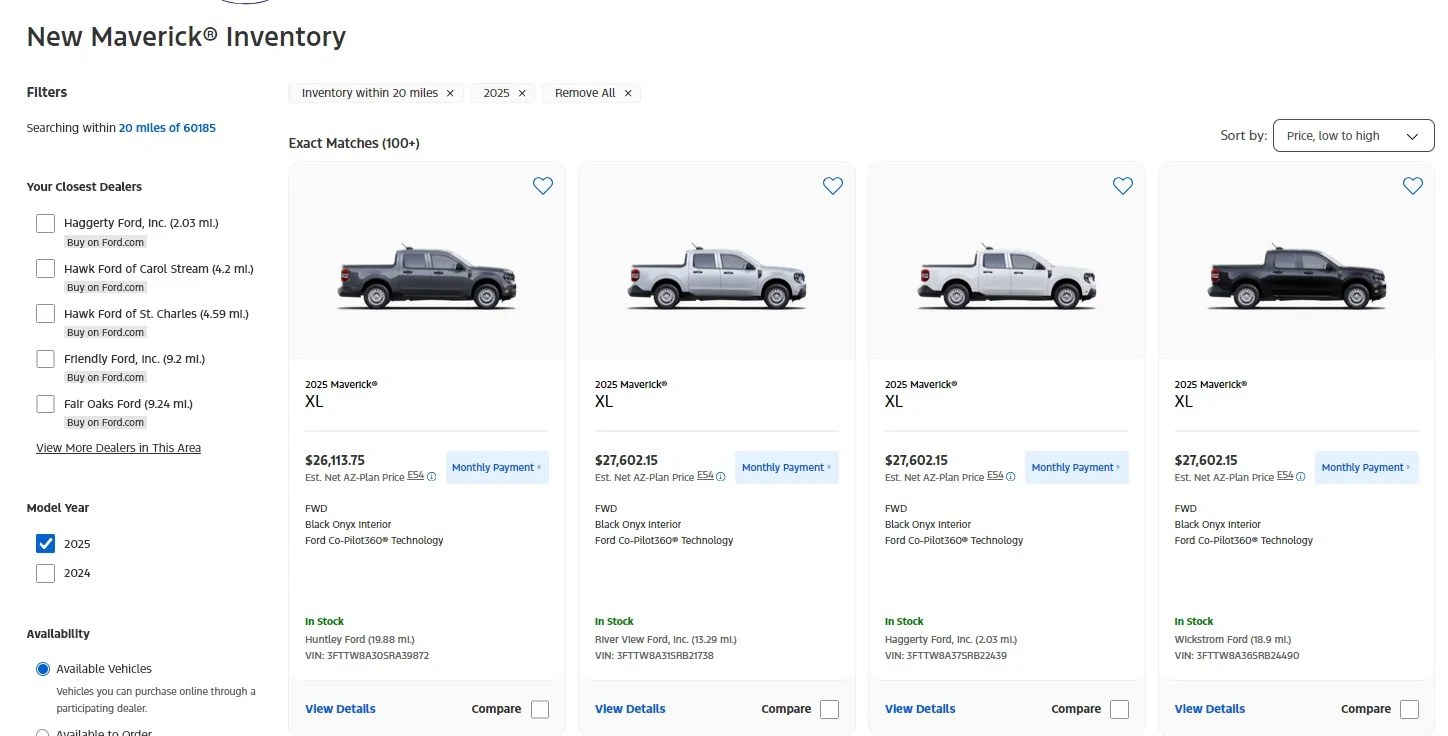The image size is (1448, 736).
Task: Tick Compare for the Huntley Ford Maverick
Action: [540, 709]
